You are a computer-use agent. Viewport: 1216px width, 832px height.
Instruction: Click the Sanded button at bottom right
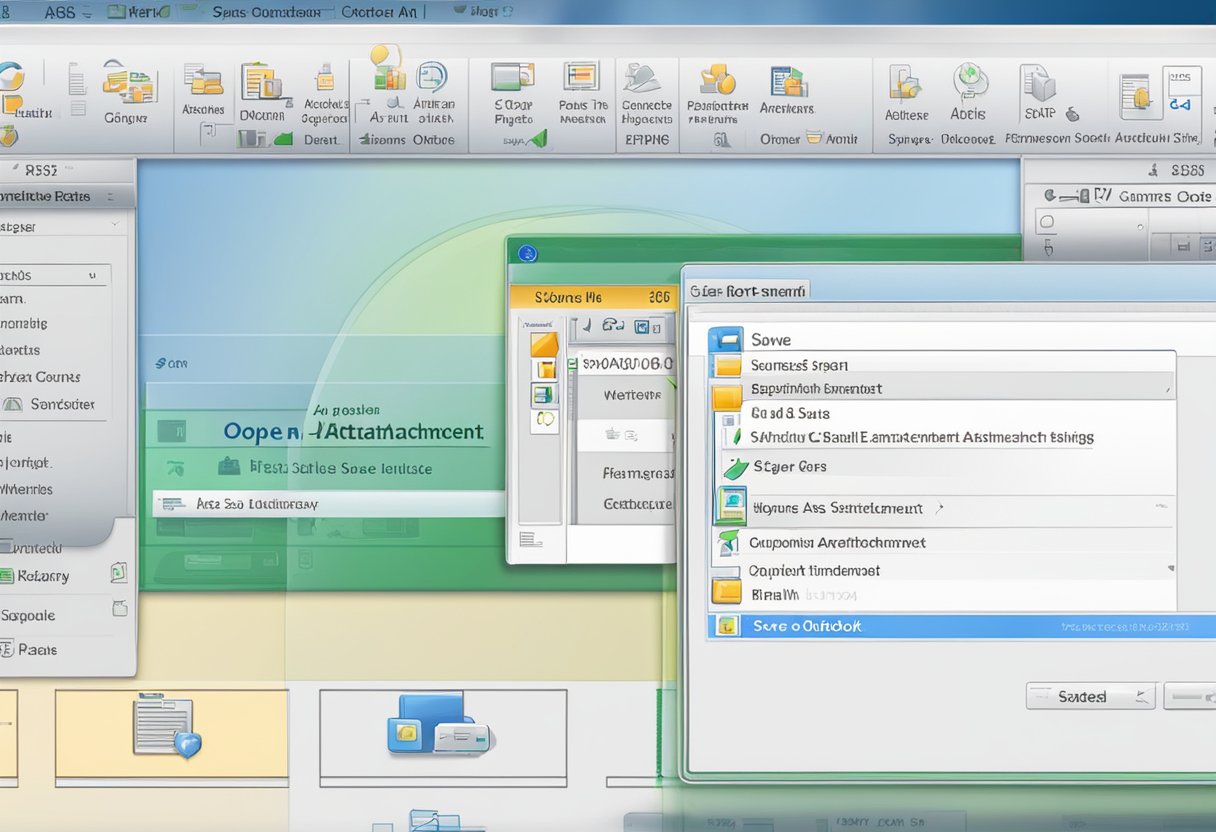click(1089, 695)
